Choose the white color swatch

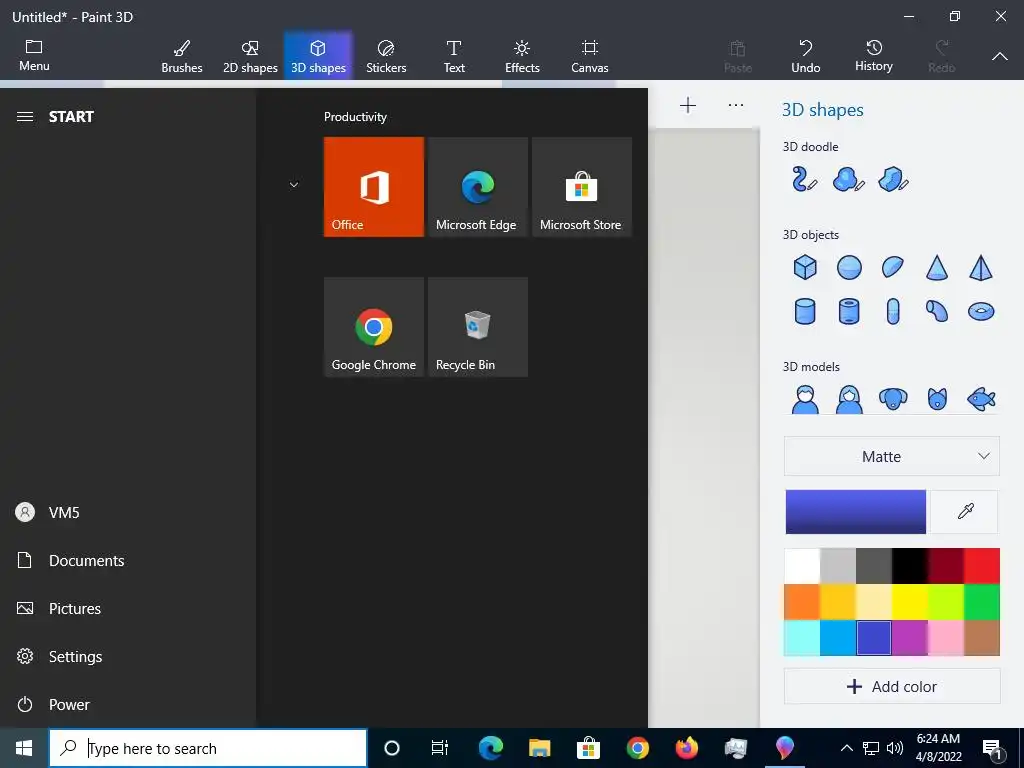point(802,566)
